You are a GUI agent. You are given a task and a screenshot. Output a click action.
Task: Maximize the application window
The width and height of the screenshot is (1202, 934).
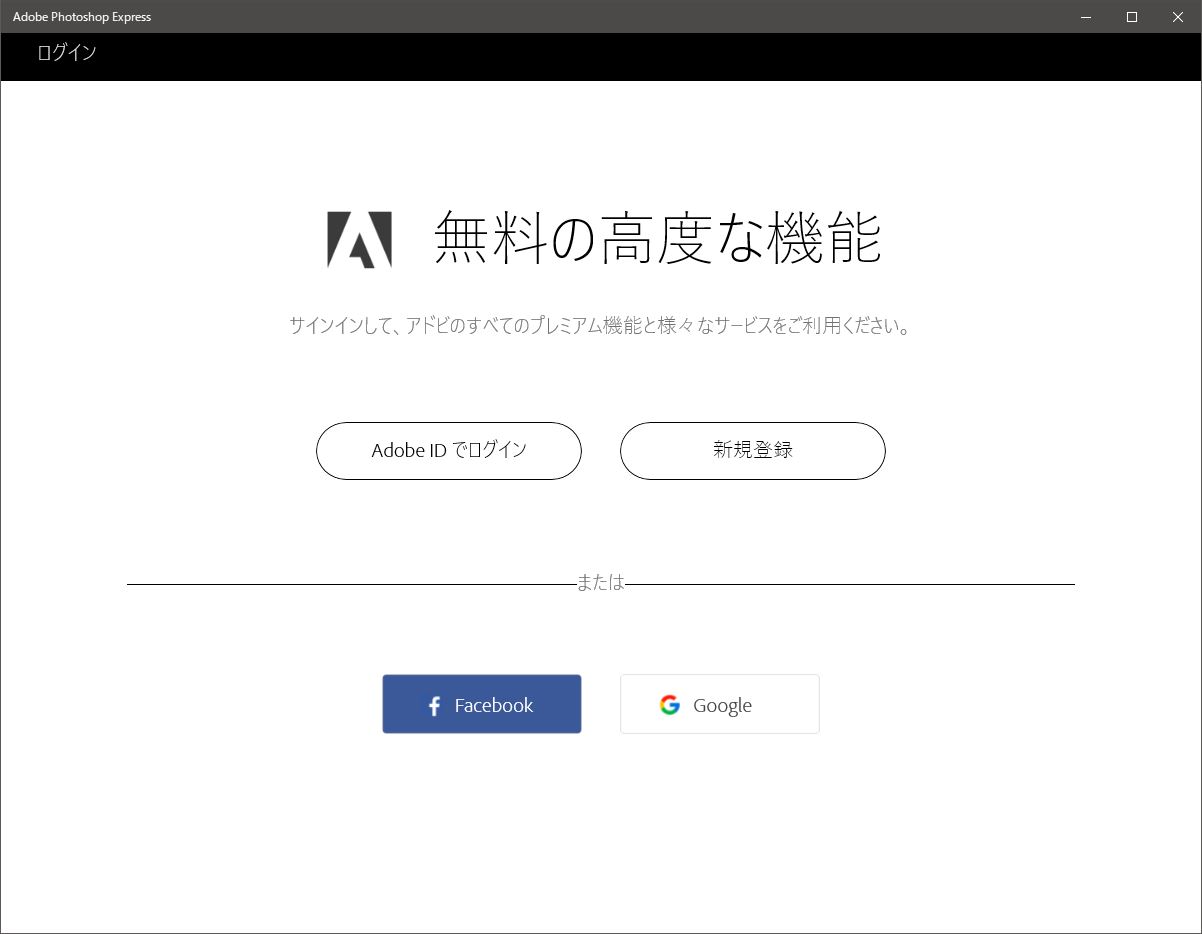tap(1131, 17)
